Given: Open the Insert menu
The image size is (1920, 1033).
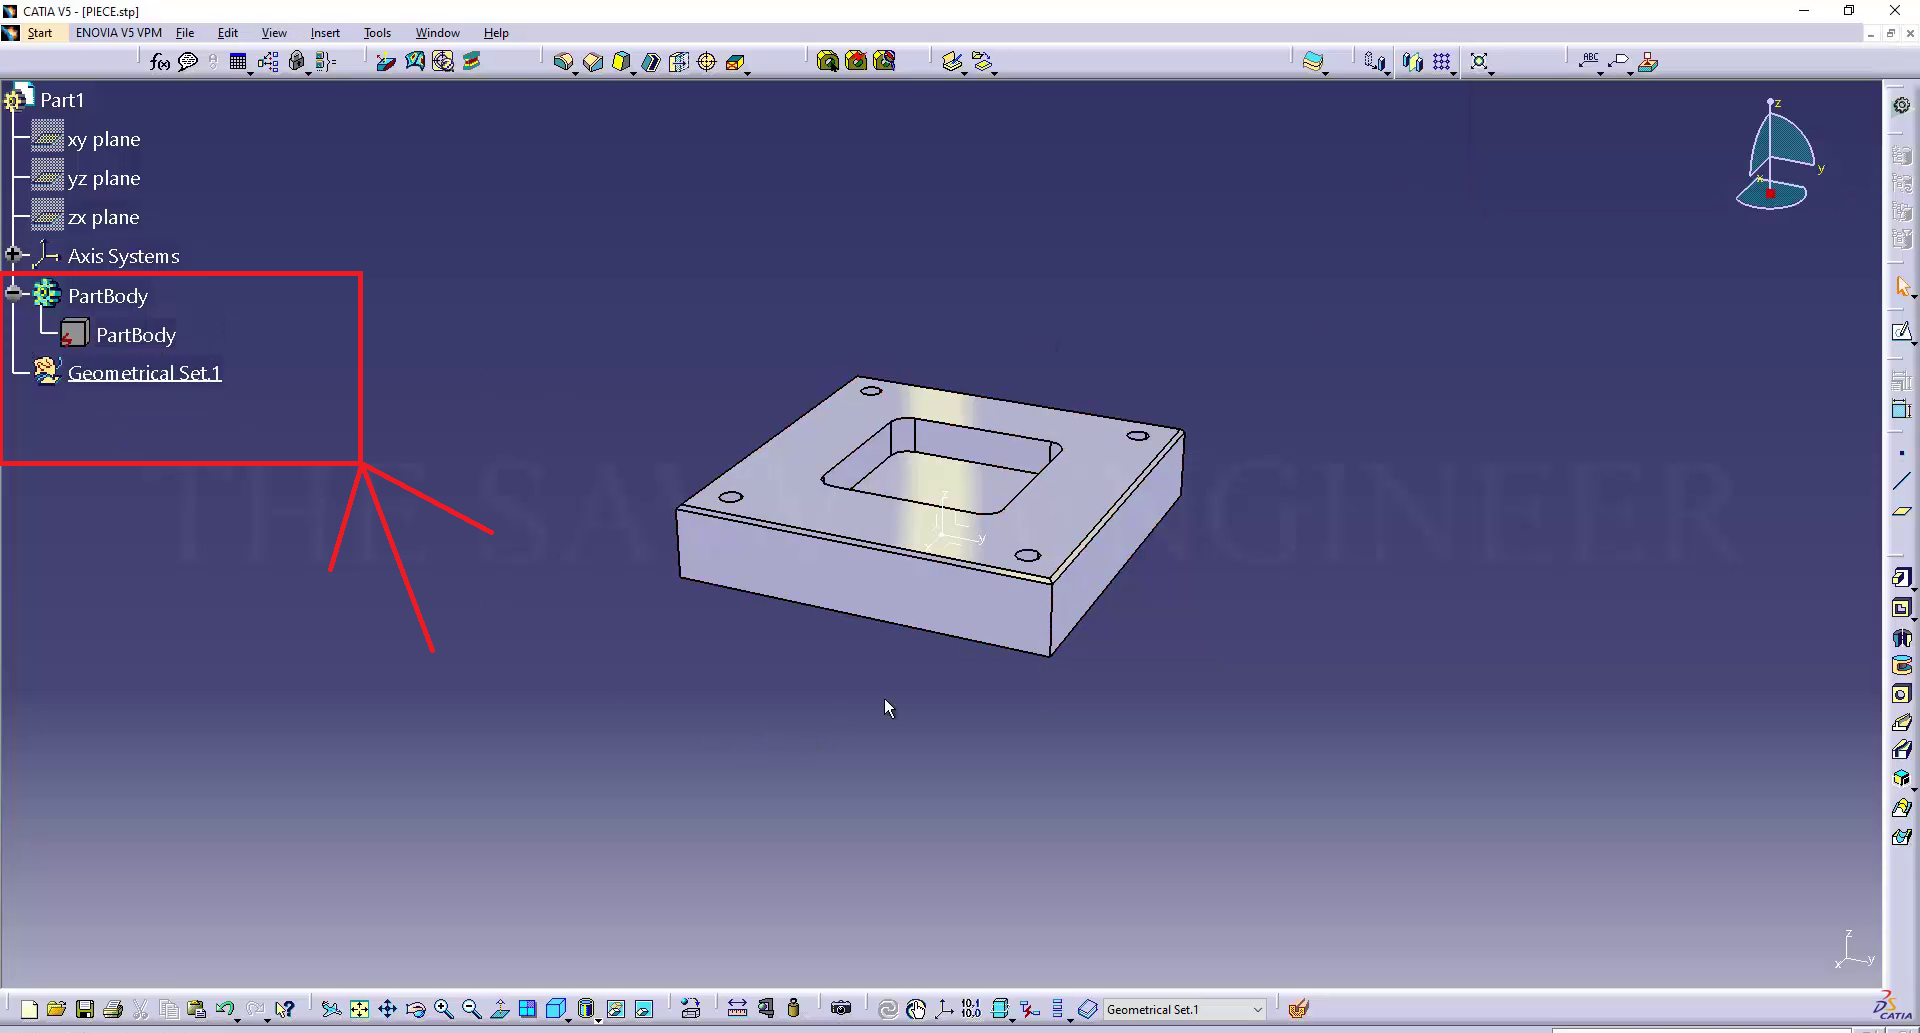Looking at the screenshot, I should click(325, 33).
